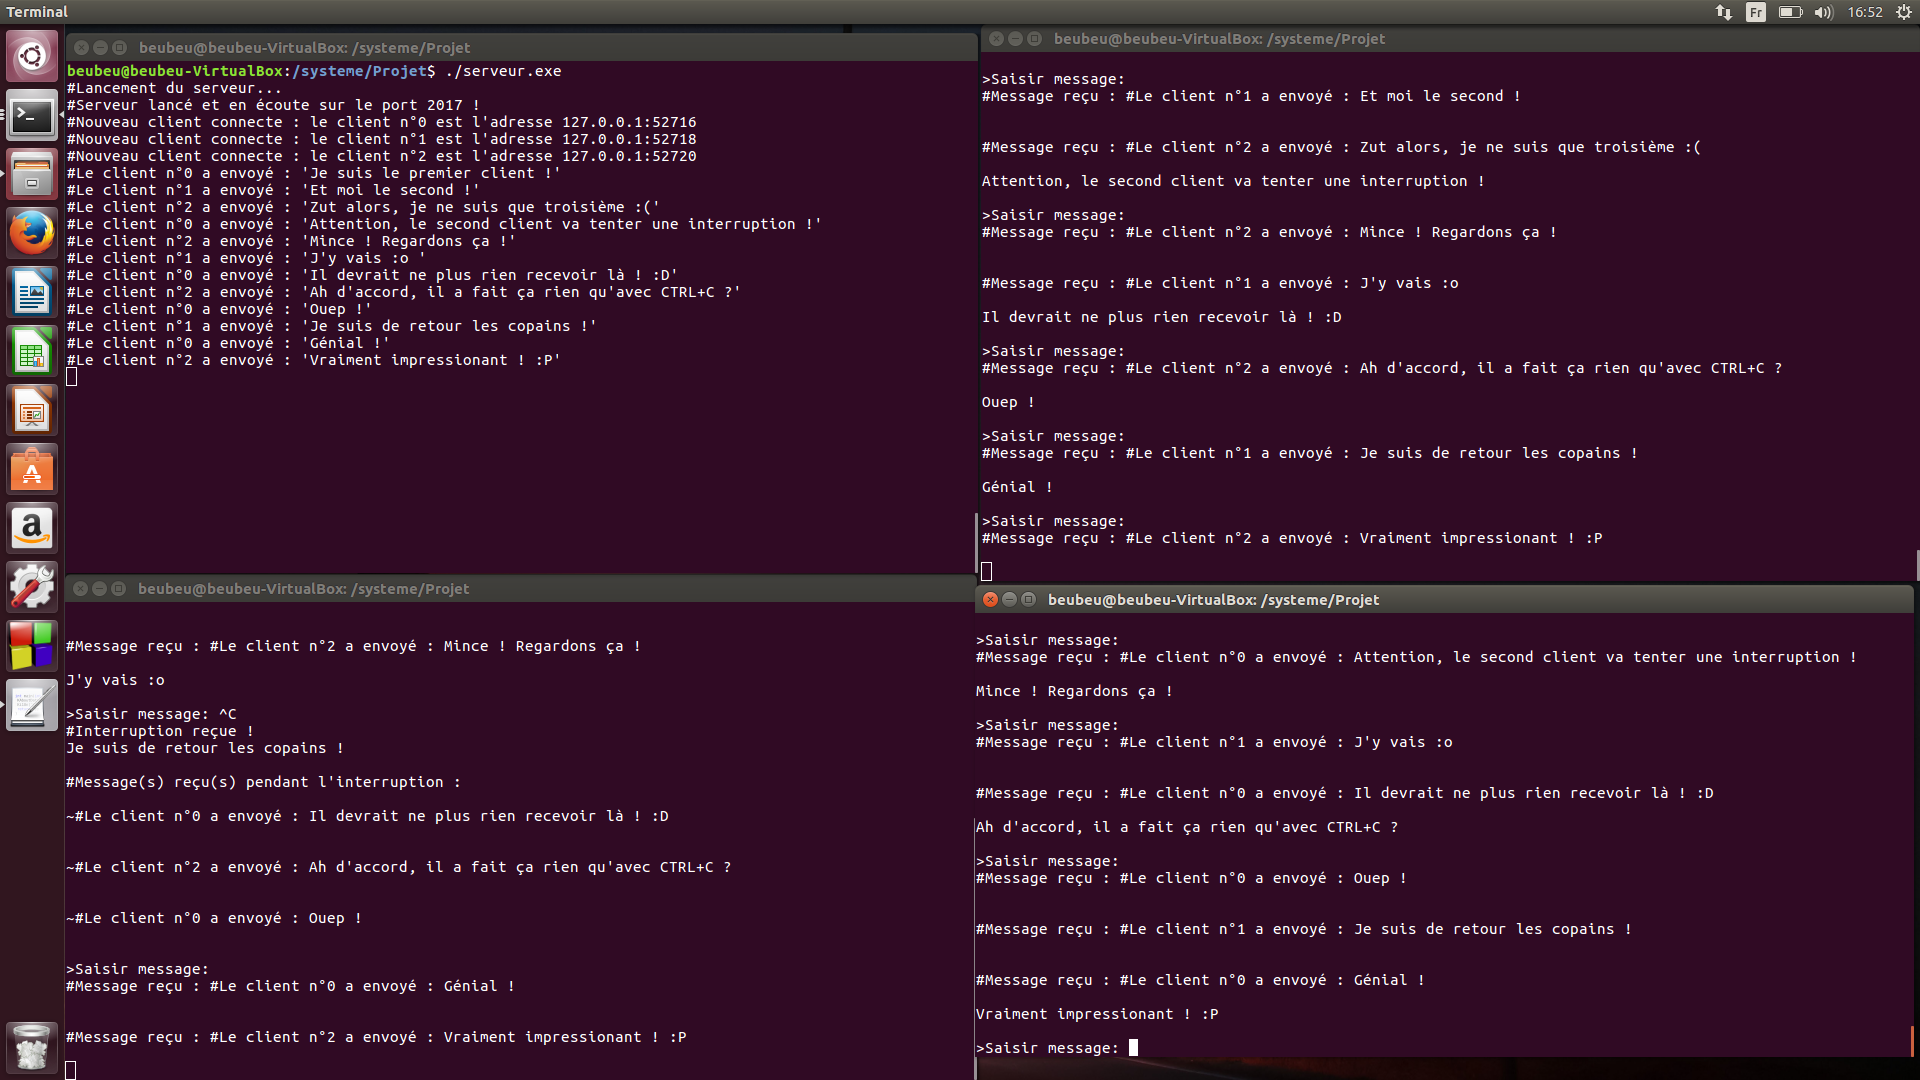The width and height of the screenshot is (1920, 1080).
Task: Click the server line with address 127.0.0.1:52718
Action: coord(382,139)
